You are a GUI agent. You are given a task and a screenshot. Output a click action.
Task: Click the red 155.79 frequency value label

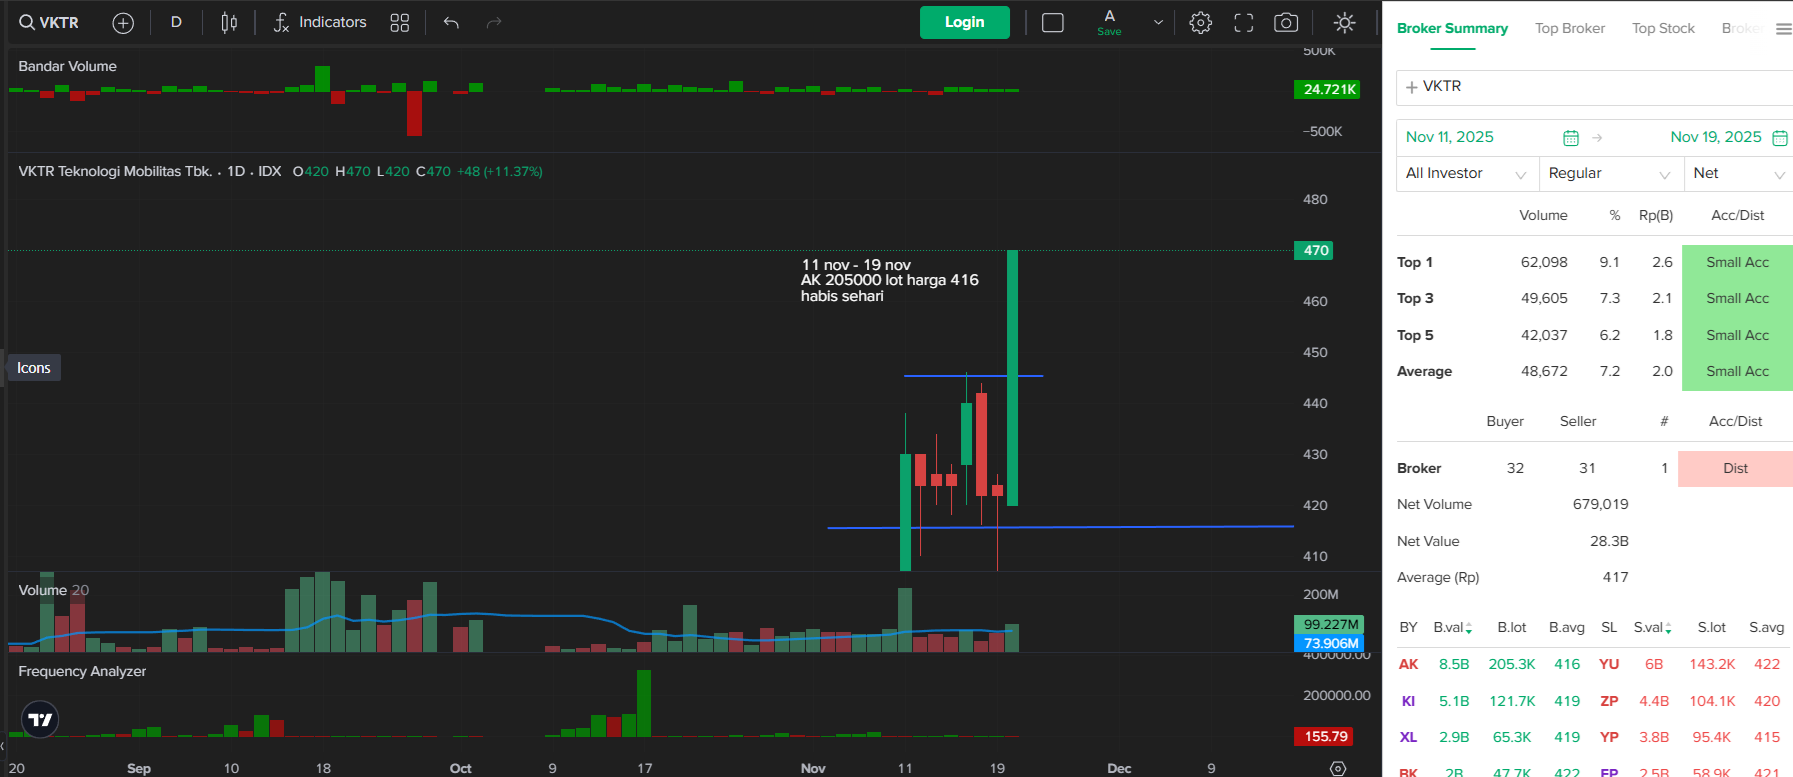pyautogui.click(x=1326, y=736)
